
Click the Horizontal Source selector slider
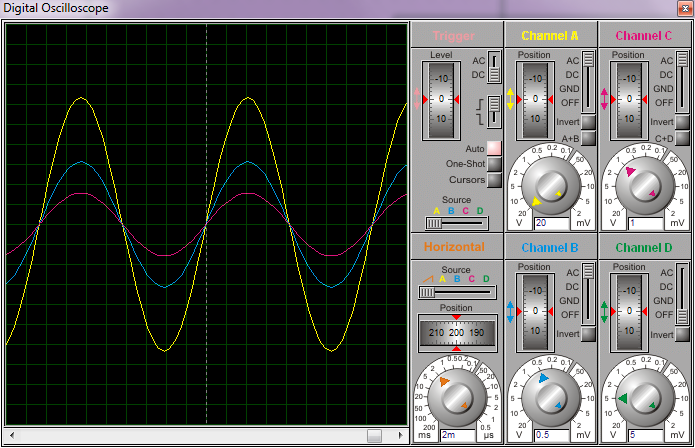pos(457,292)
